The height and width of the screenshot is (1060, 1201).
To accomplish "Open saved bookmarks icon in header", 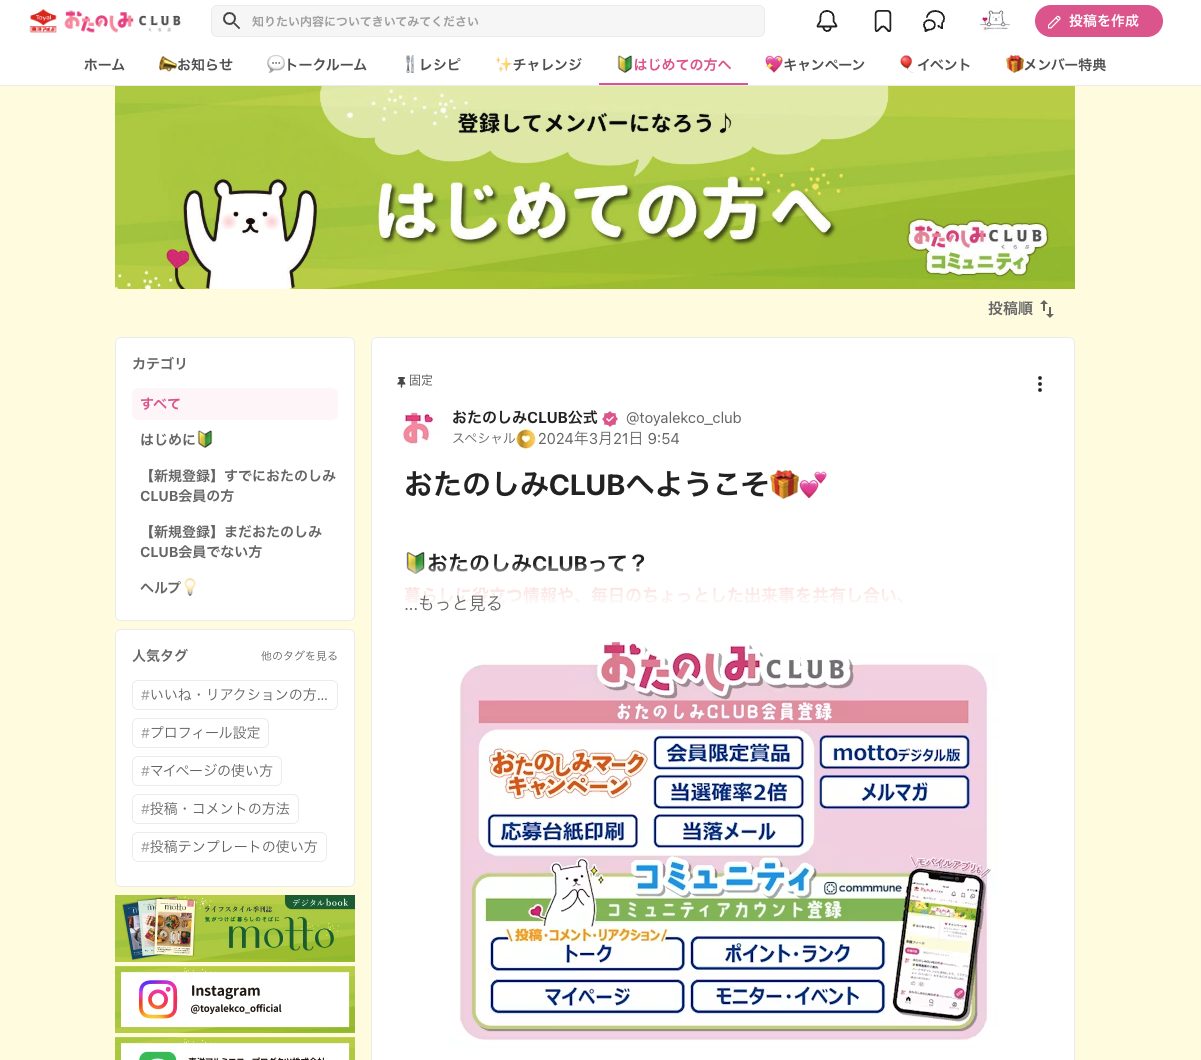I will (883, 21).
